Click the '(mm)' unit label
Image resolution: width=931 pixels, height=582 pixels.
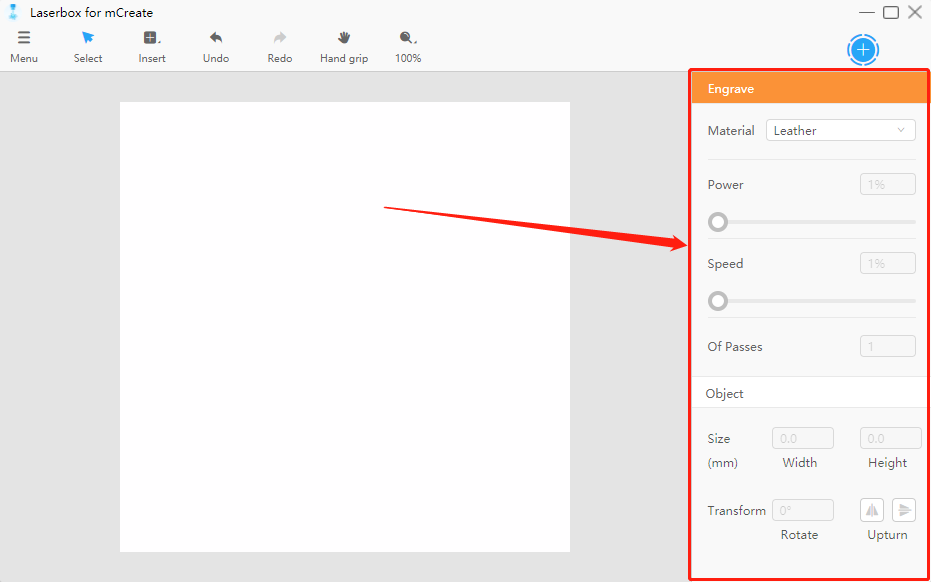(x=723, y=463)
